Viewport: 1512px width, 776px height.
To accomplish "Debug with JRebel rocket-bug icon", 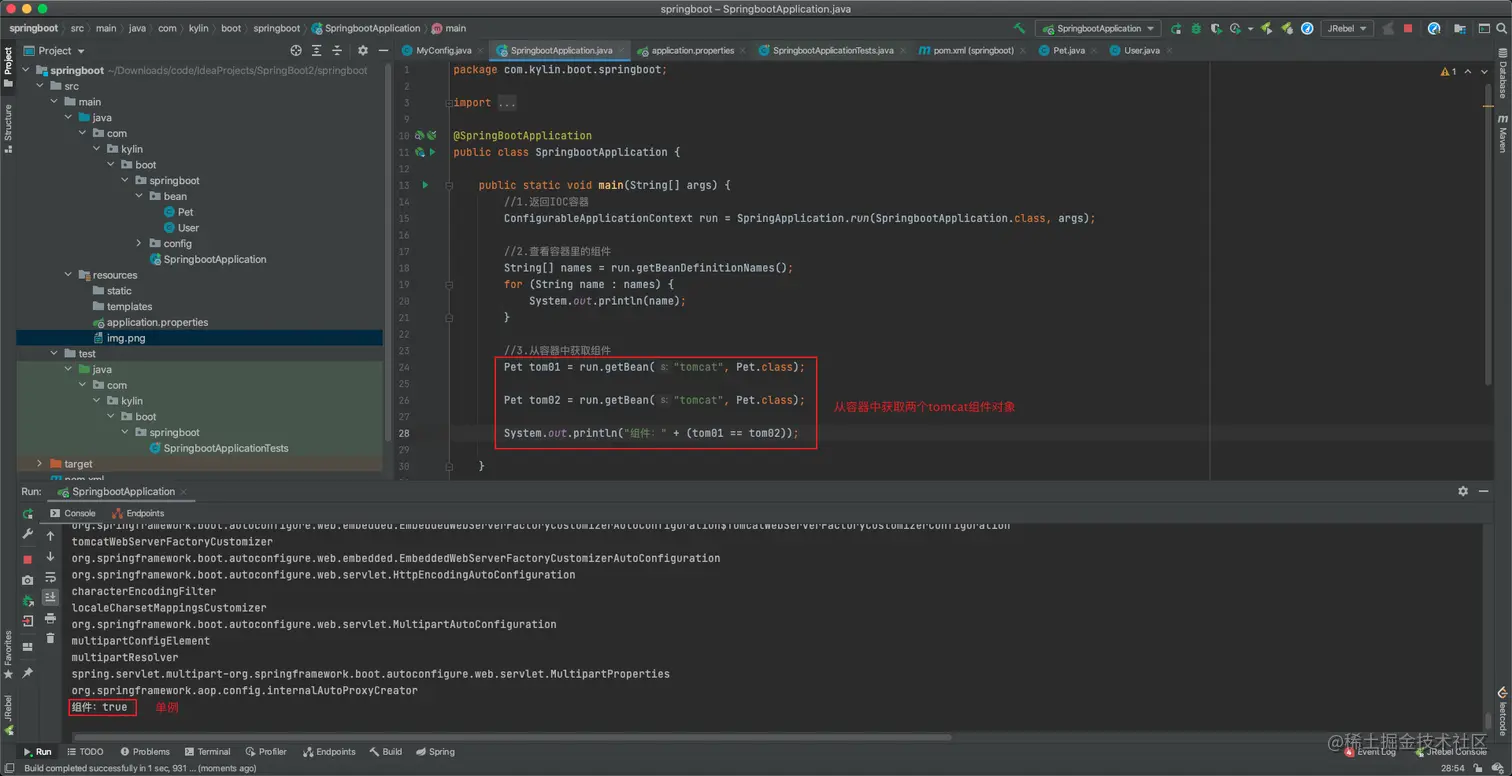I will [1287, 29].
